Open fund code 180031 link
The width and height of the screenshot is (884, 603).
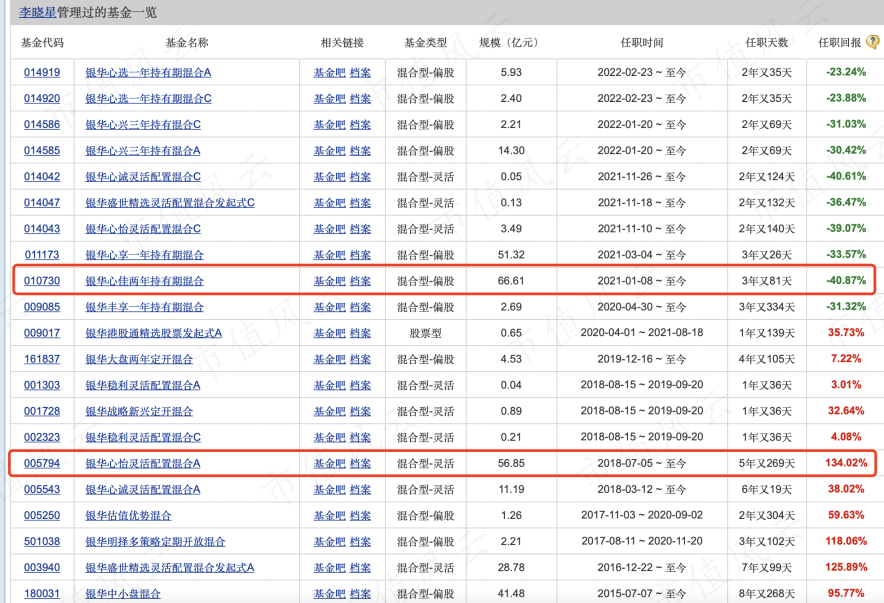42,593
